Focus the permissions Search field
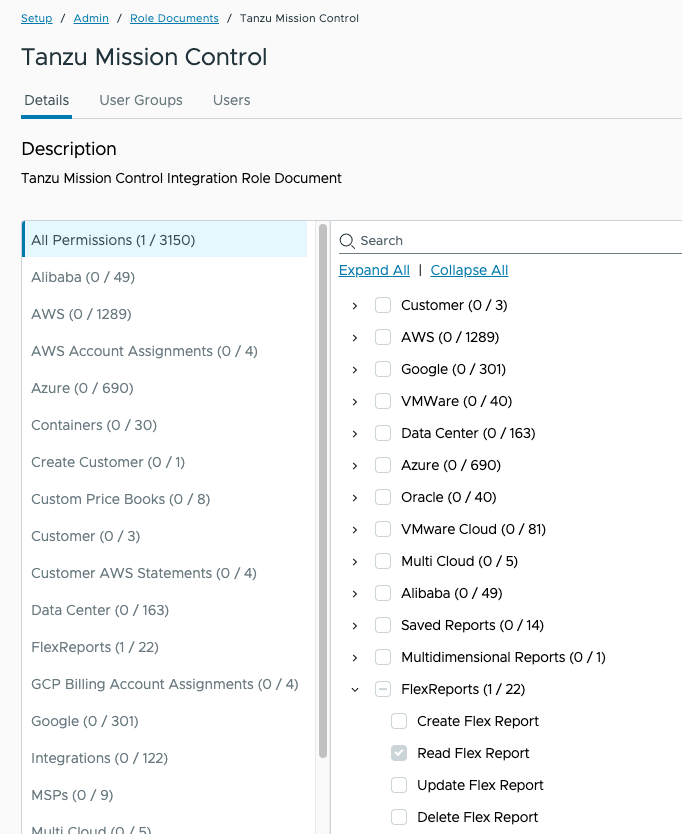 510,241
